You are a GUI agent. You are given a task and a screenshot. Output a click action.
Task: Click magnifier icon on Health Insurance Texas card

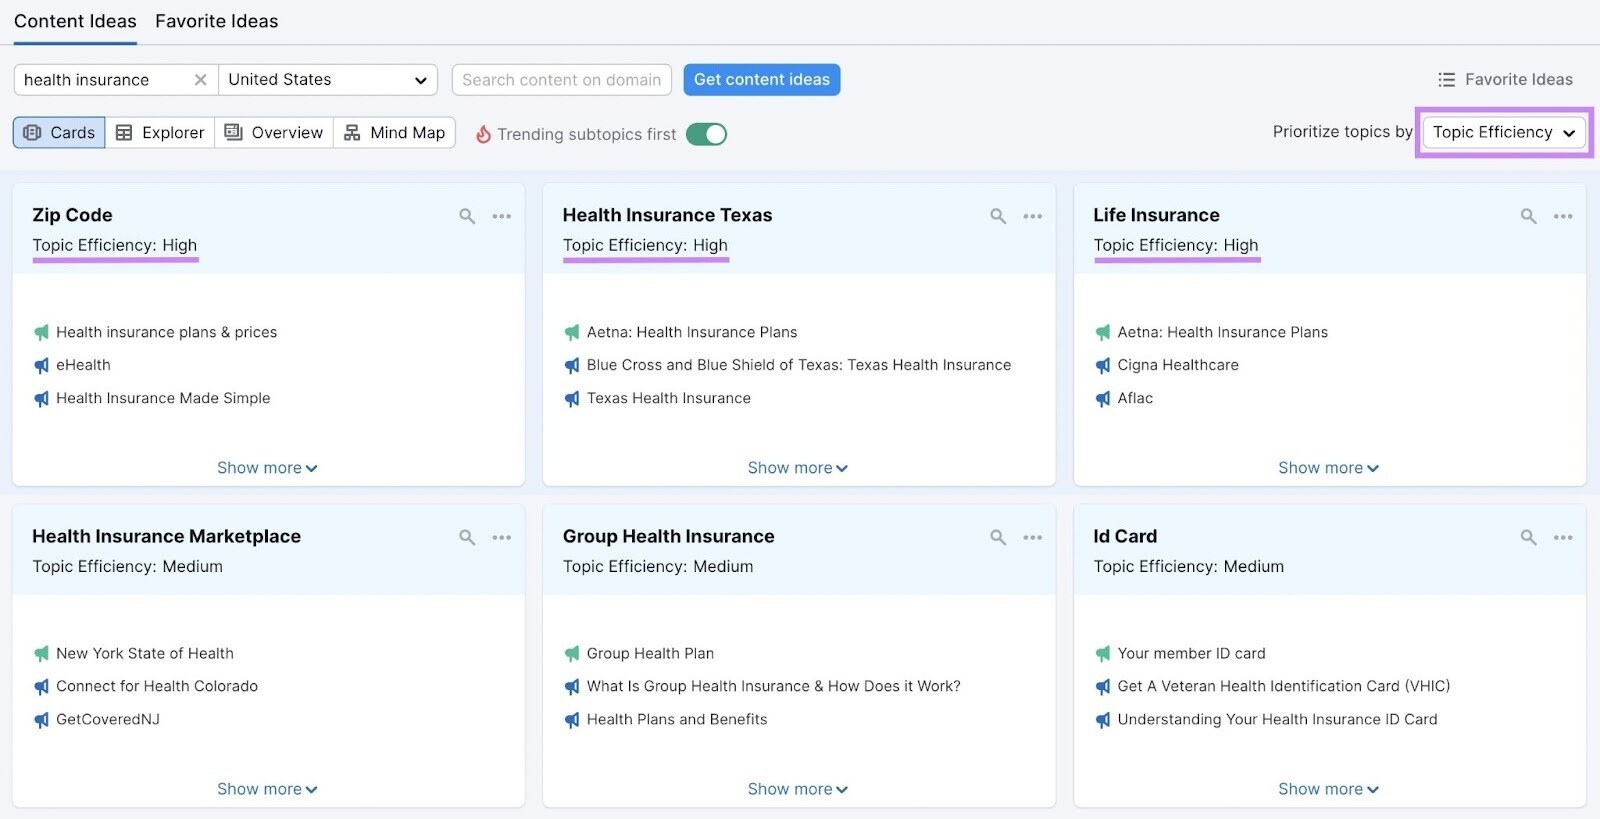(998, 216)
